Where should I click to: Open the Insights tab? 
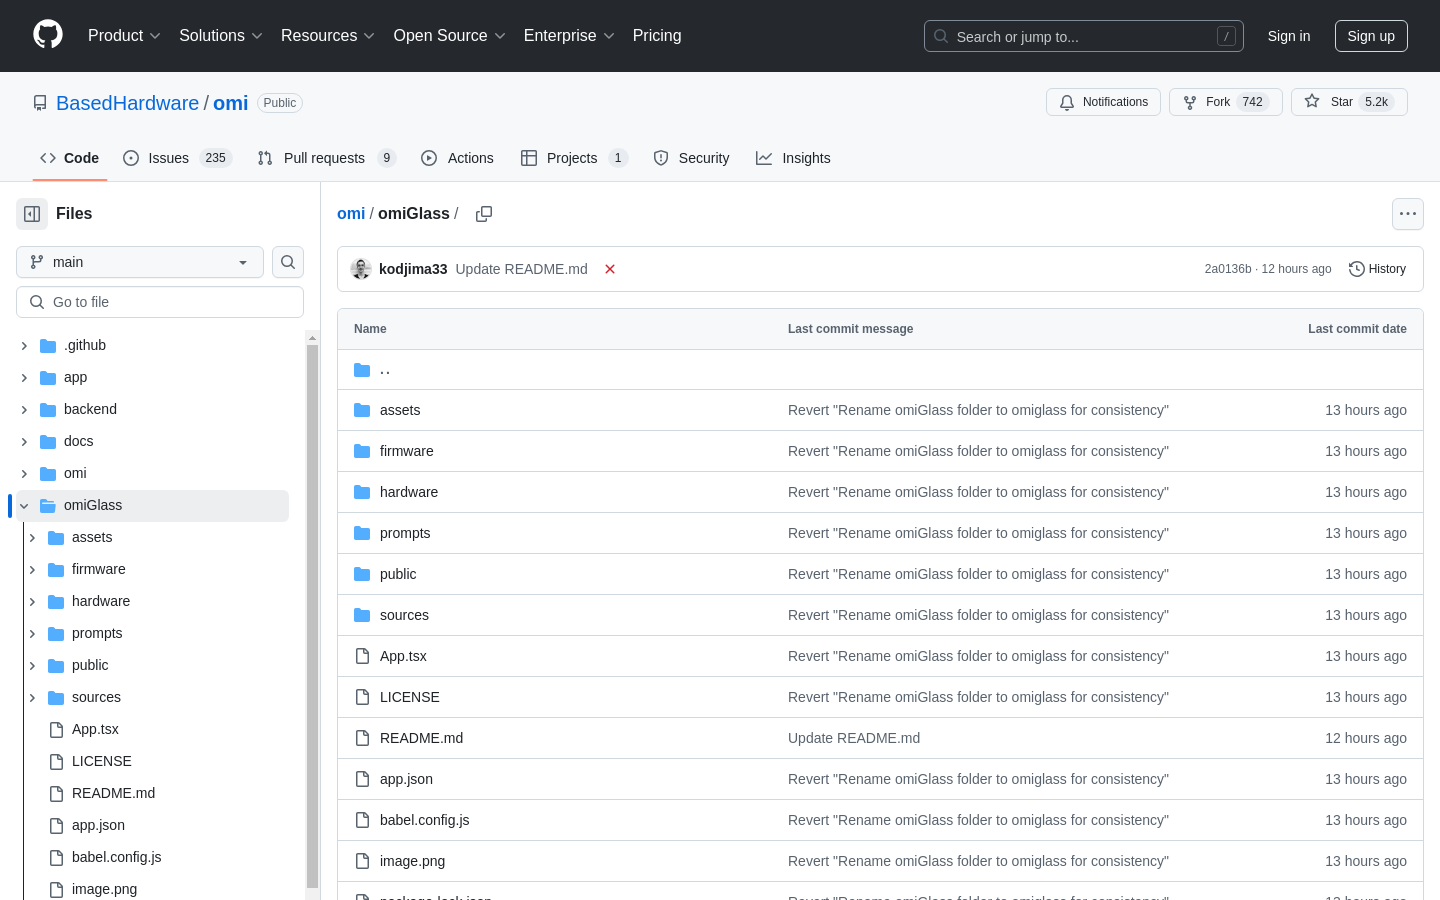pos(793,158)
